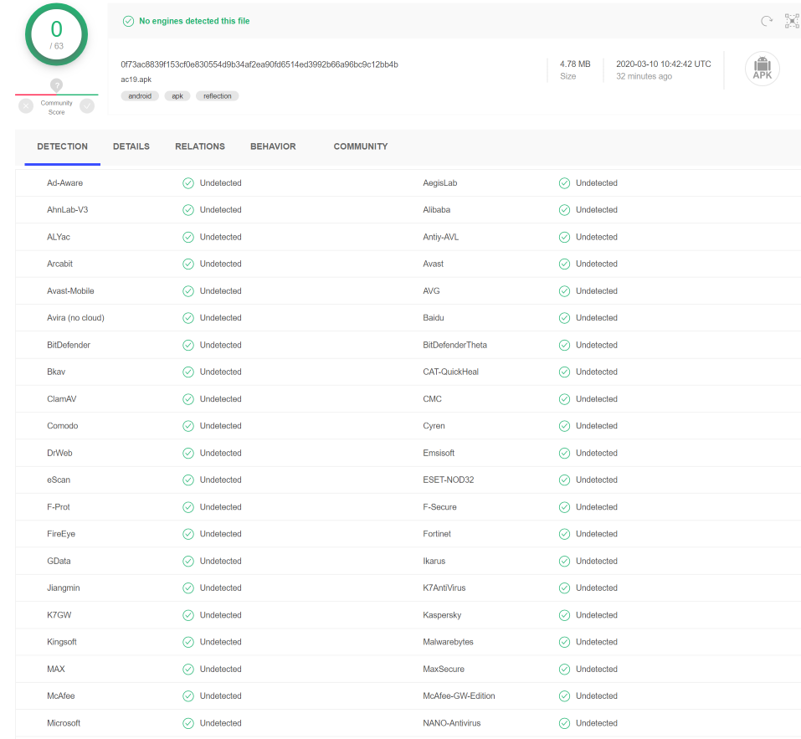Click the FireEye engine name
Viewport: 801px width, 739px height.
pos(61,534)
